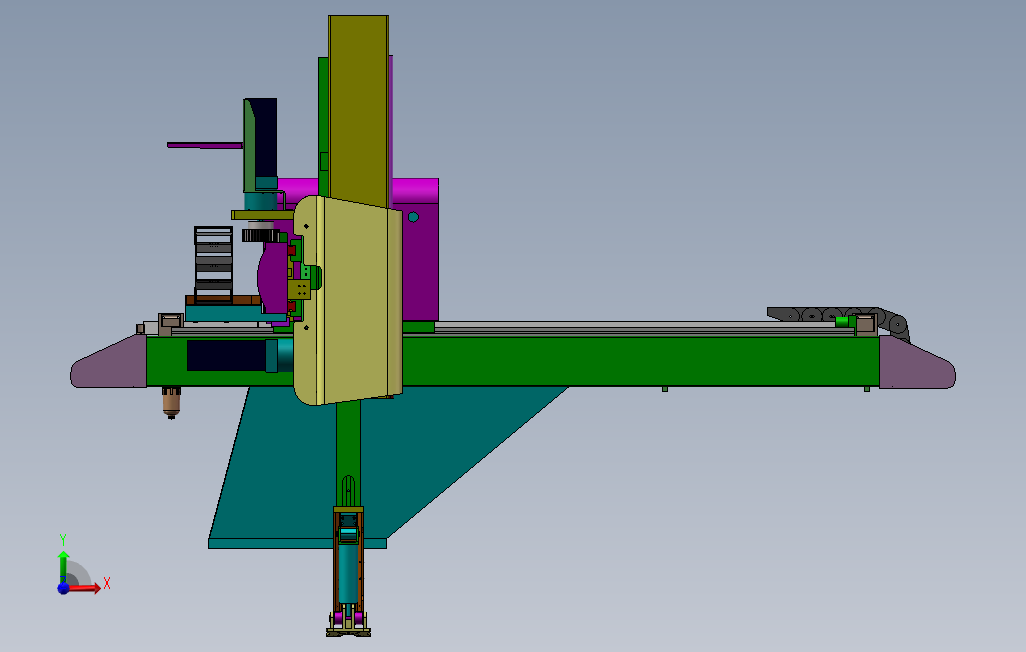Select the purple end cap on the beam's right end
This screenshot has width=1026, height=652.
click(x=917, y=362)
